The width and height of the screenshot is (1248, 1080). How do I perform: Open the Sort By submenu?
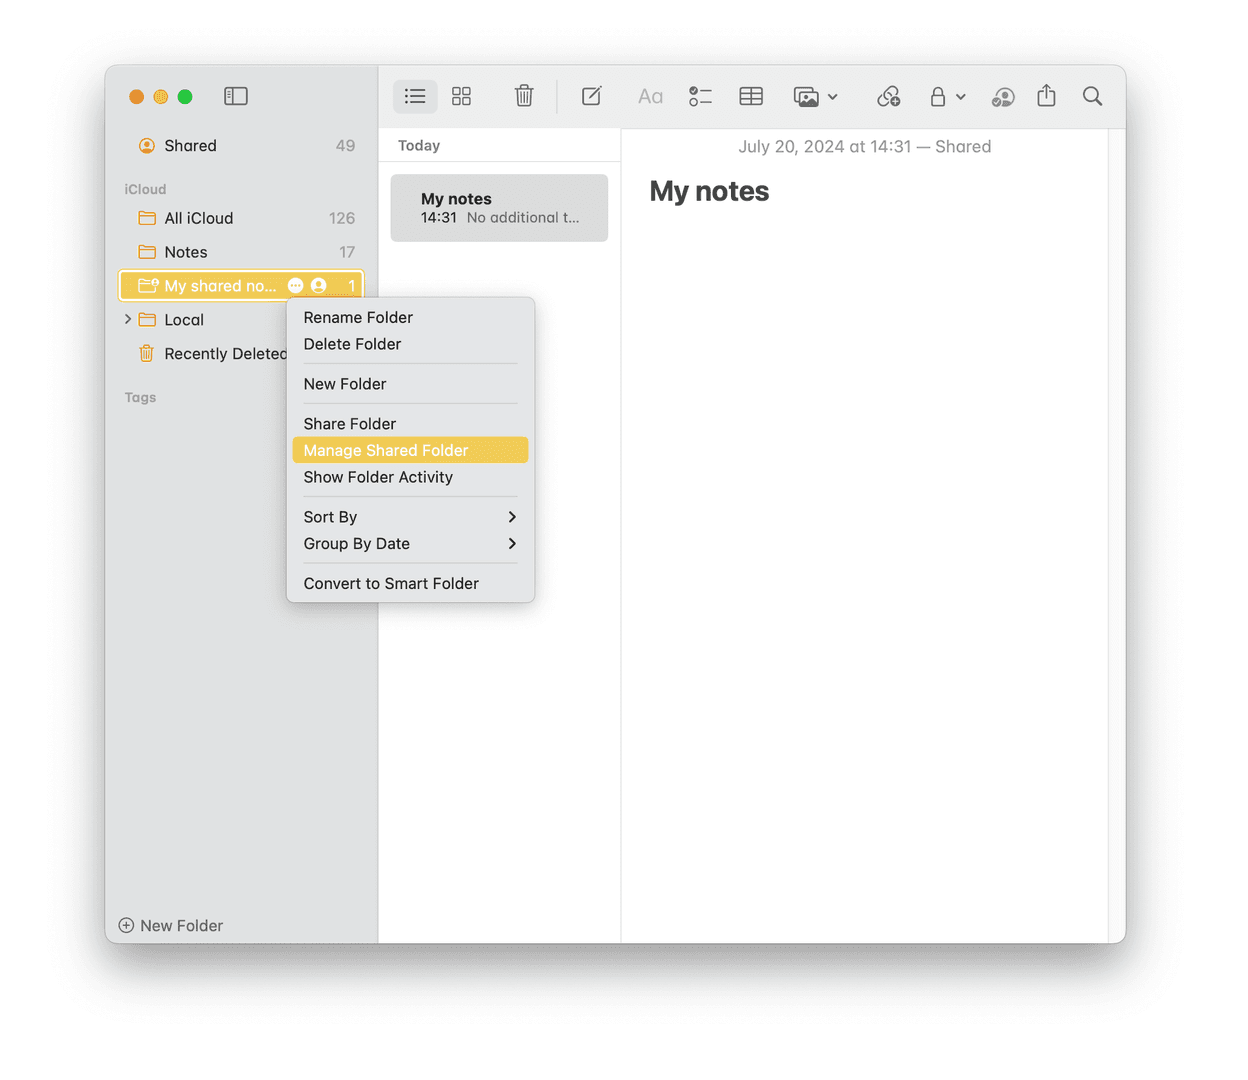coord(410,517)
